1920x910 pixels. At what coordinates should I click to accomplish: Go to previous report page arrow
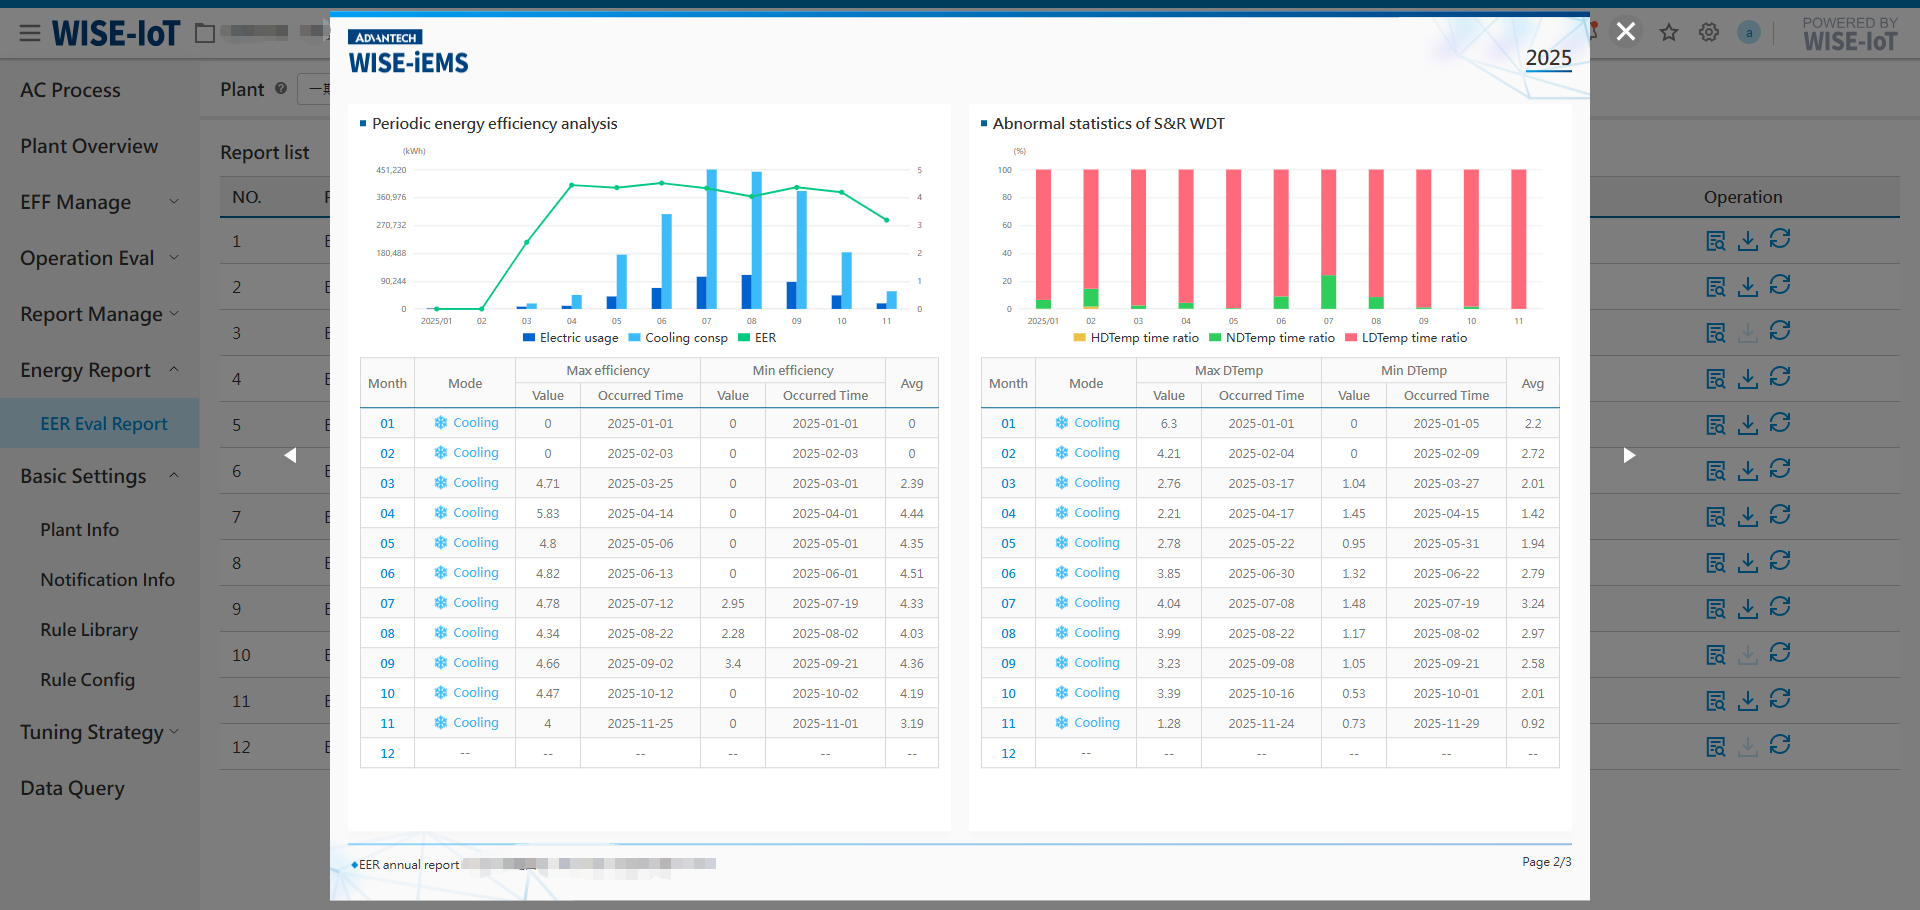point(290,456)
